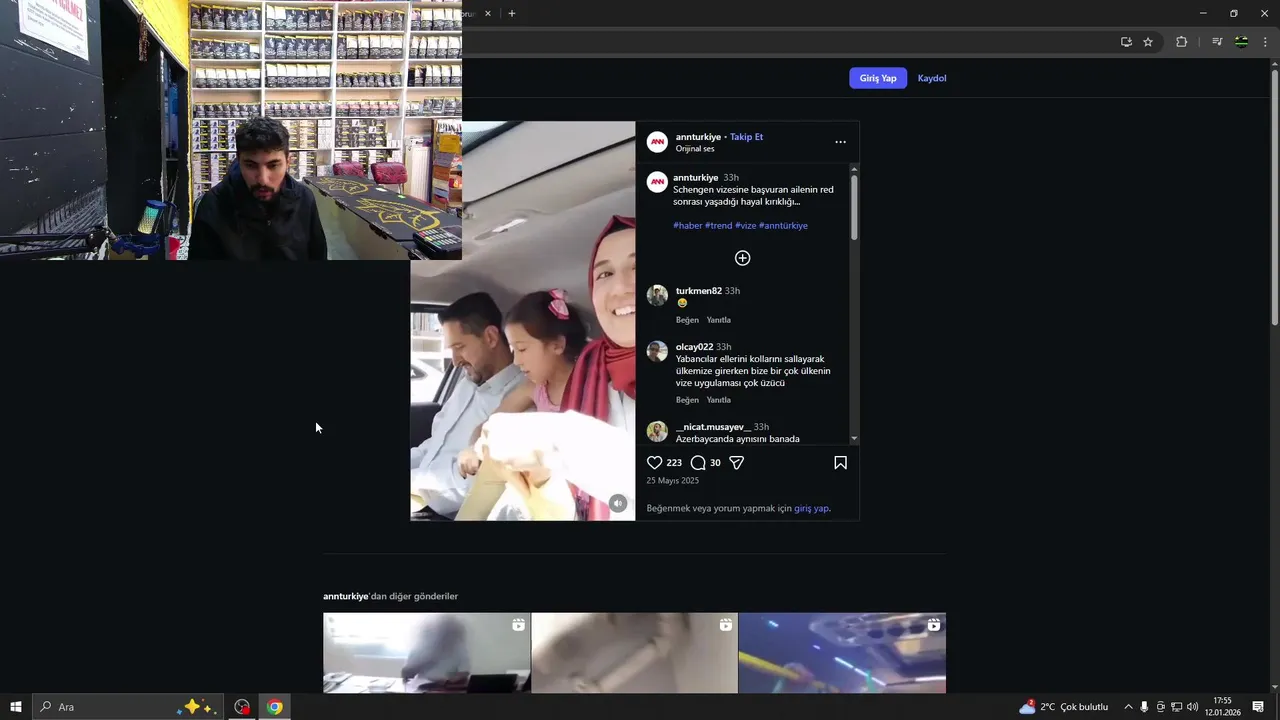Viewport: 1280px width, 720px height.
Task: Click the Giriş Yap button
Action: [x=878, y=78]
